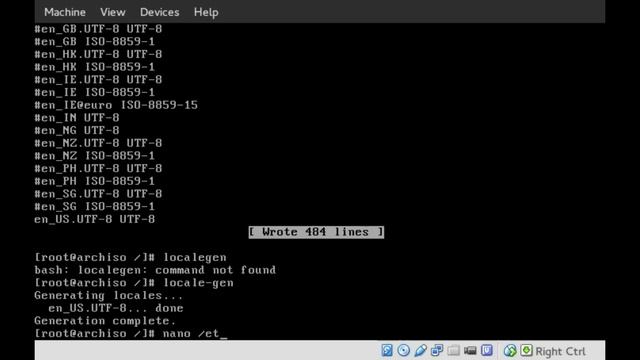Click the network adapters icon
Image resolution: width=640 pixels, height=360 pixels.
point(437,350)
